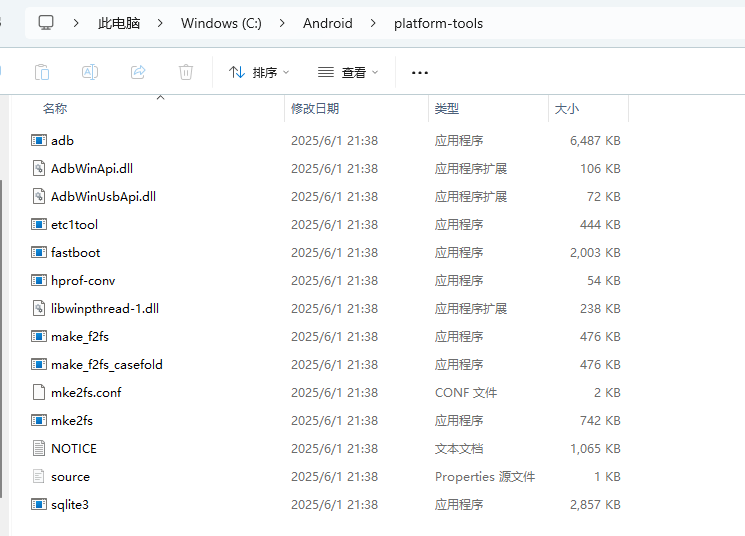Click the adb application file icon

[39, 140]
